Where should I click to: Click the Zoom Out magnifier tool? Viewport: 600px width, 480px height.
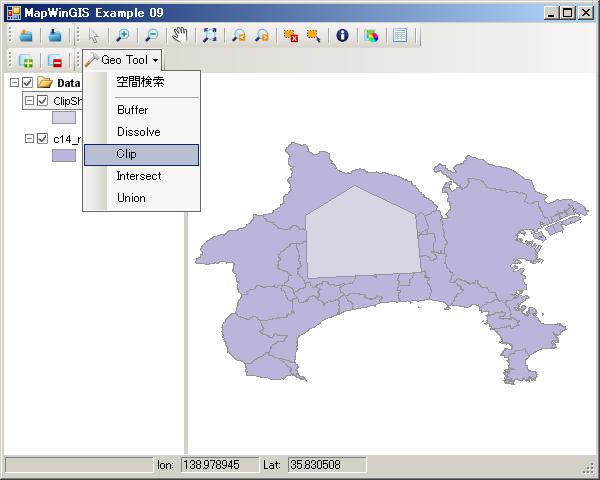click(x=151, y=35)
